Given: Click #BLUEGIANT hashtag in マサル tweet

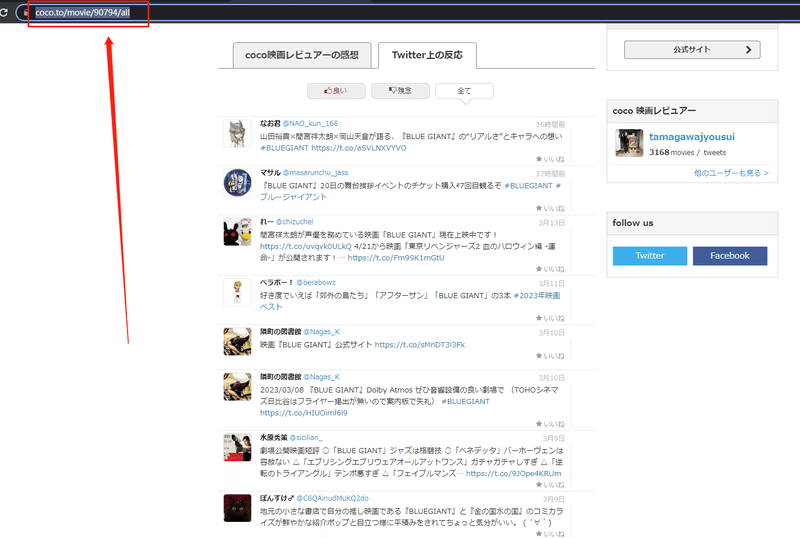Looking at the screenshot, I should [x=529, y=186].
